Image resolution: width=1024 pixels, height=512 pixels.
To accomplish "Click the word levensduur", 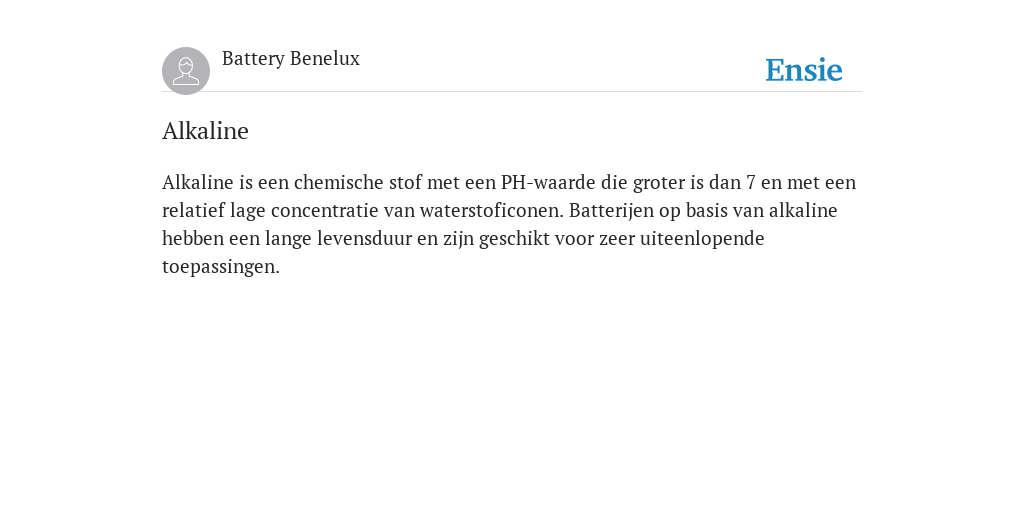I will 364,238.
